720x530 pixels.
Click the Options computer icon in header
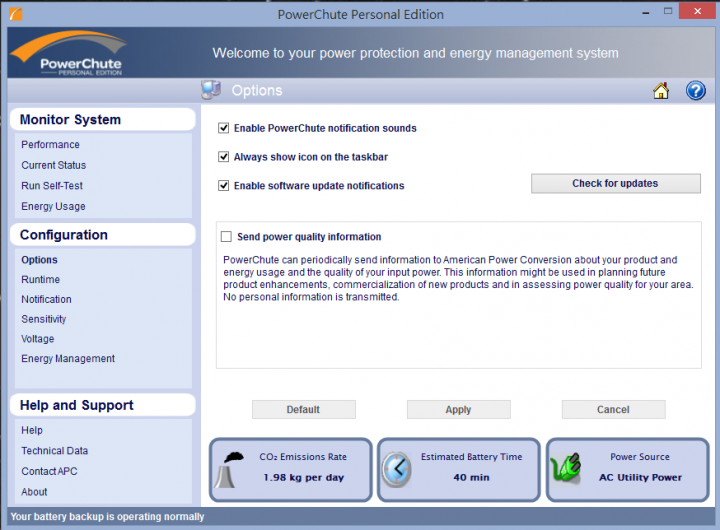click(211, 90)
